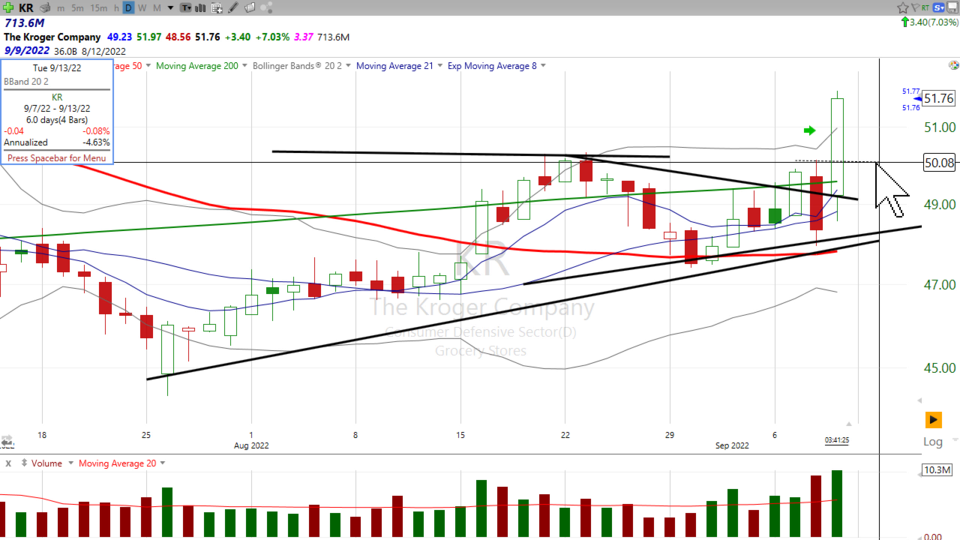Open the Volume indicator dropdown
Screen dimensions: 960x540
point(70,463)
